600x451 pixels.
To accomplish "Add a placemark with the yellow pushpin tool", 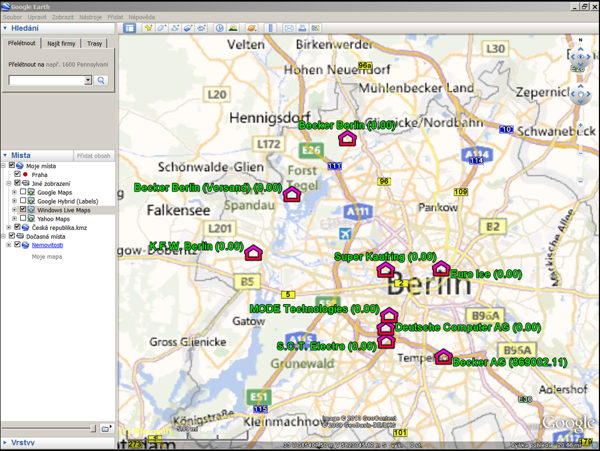I will click(x=148, y=28).
